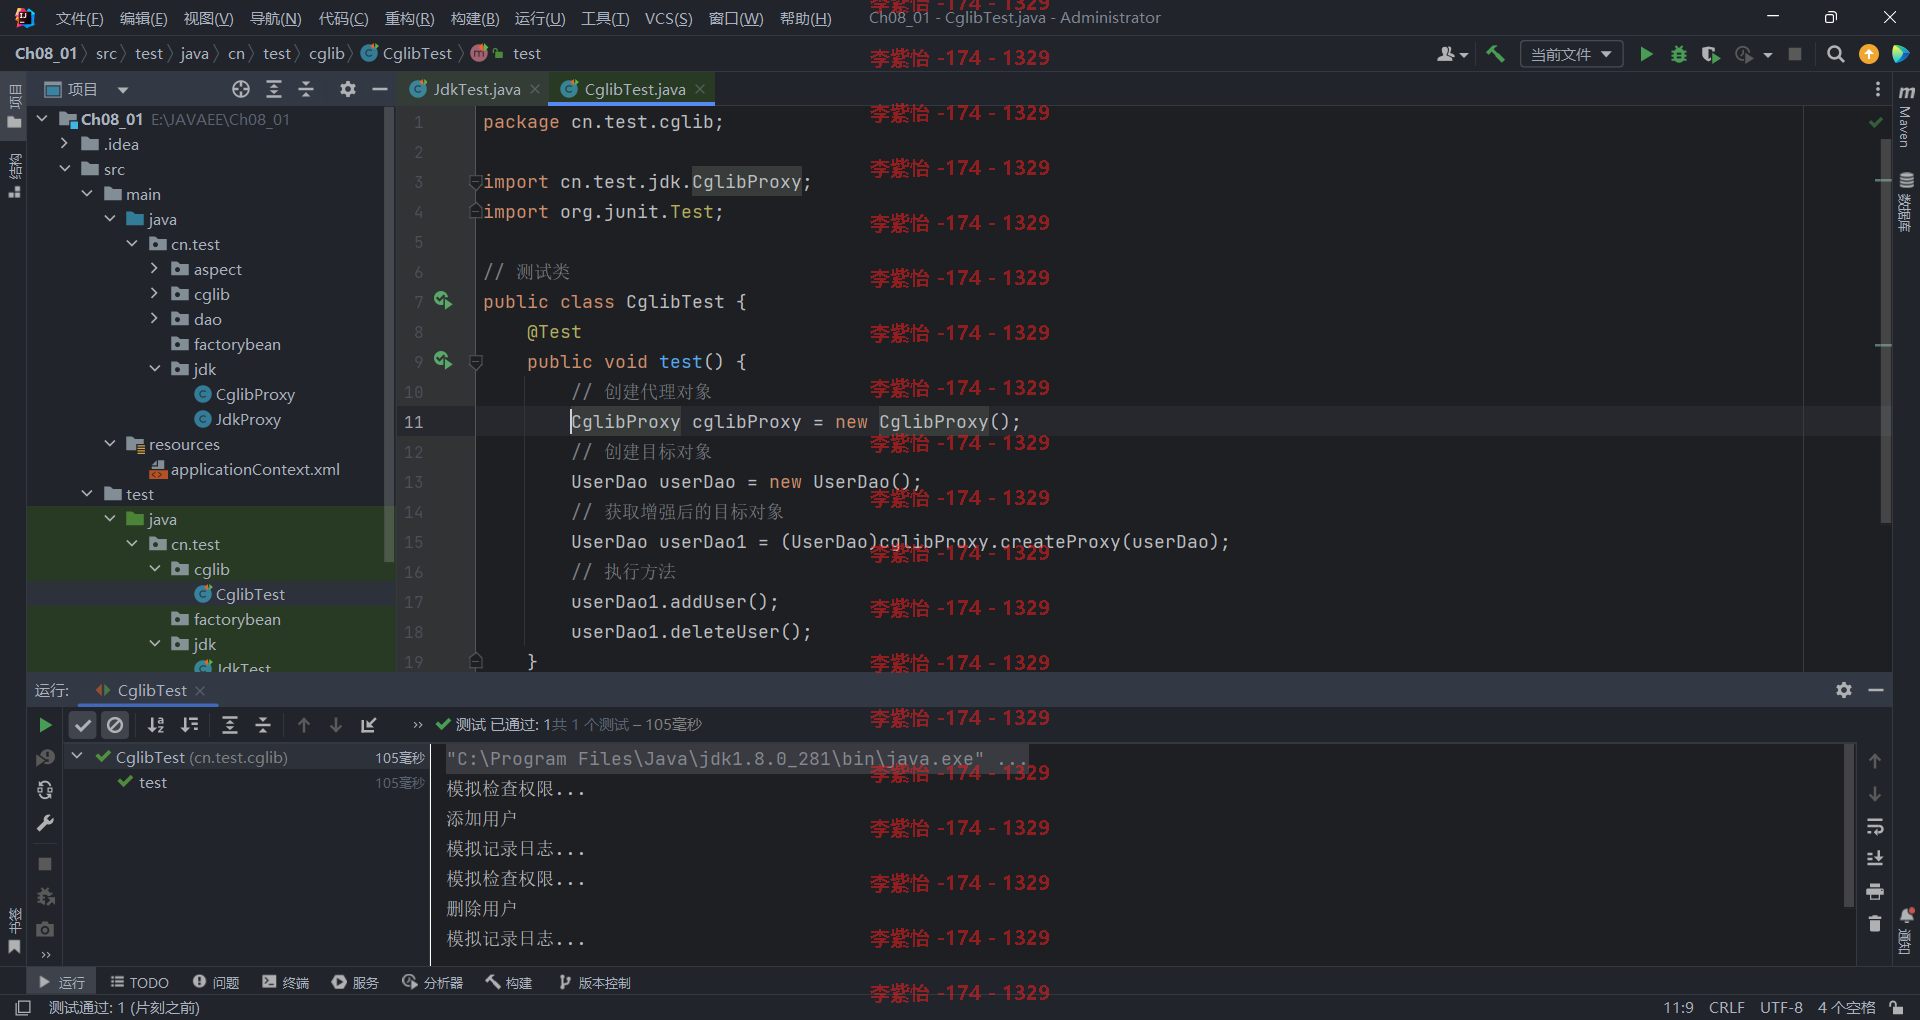The height and width of the screenshot is (1020, 1920).
Task: Open the 运行(U) menu
Action: click(x=540, y=18)
